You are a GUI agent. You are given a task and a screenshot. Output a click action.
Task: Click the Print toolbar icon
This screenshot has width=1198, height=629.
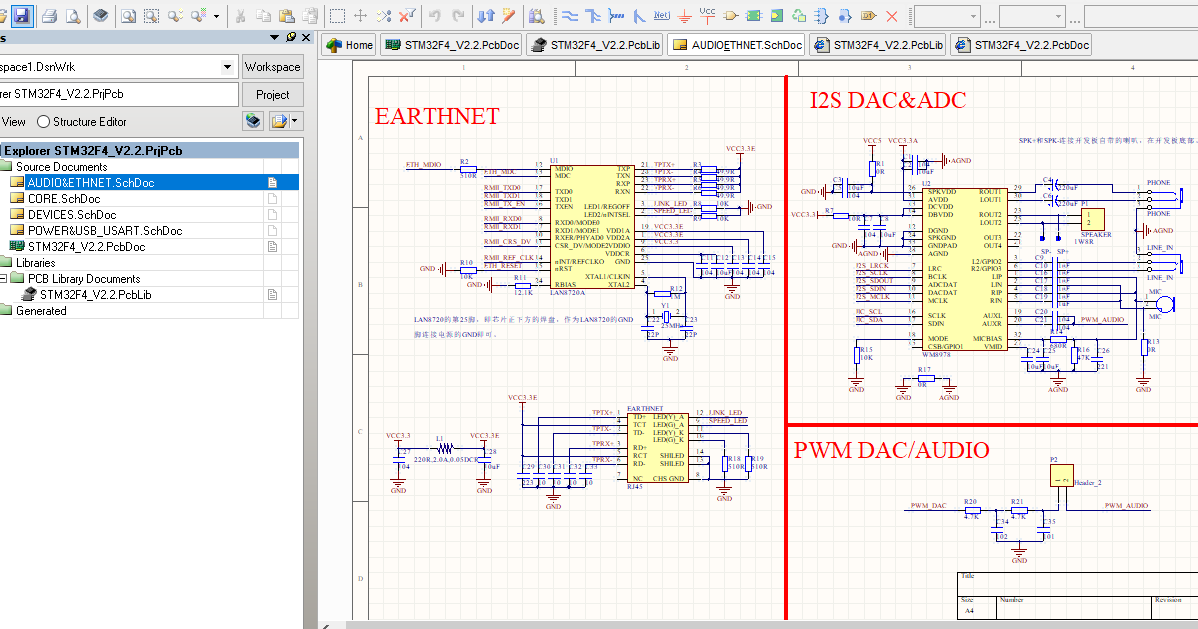50,15
